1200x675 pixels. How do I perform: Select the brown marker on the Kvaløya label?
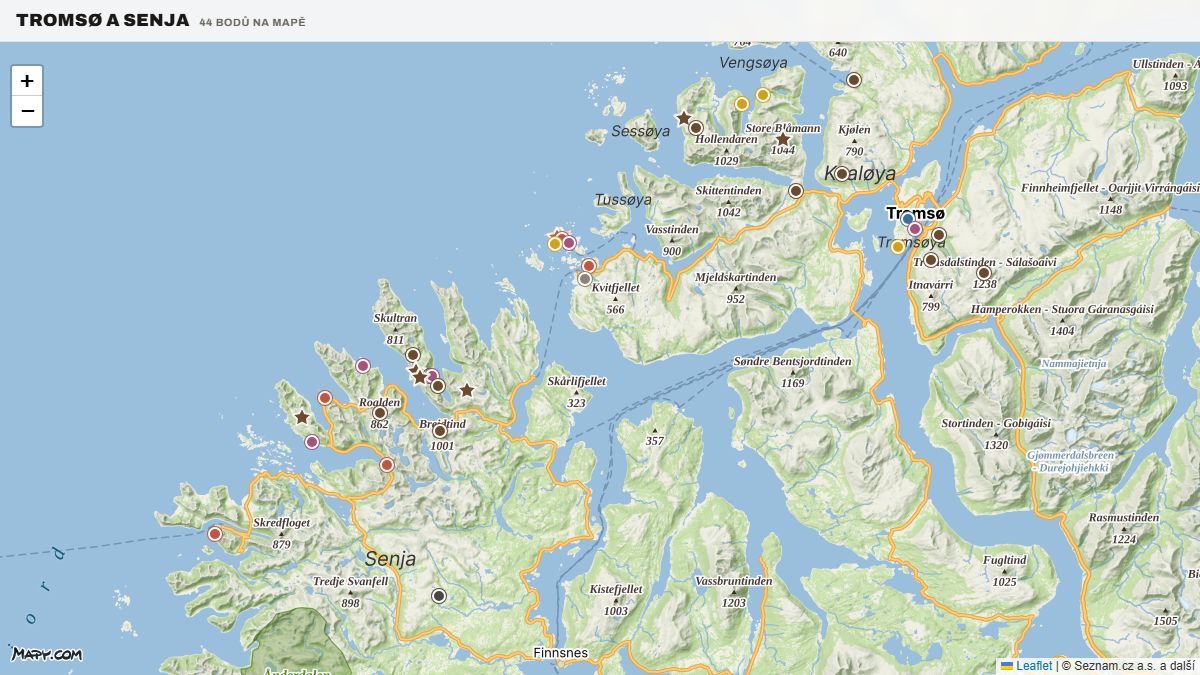pyautogui.click(x=842, y=173)
